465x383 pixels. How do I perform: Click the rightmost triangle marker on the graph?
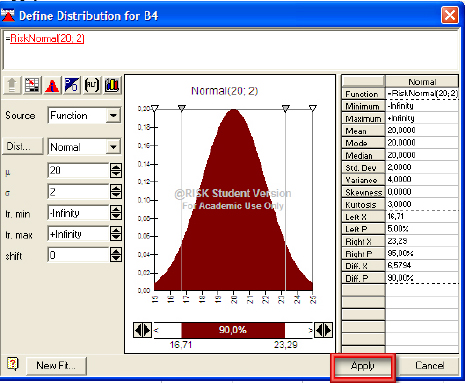point(312,108)
